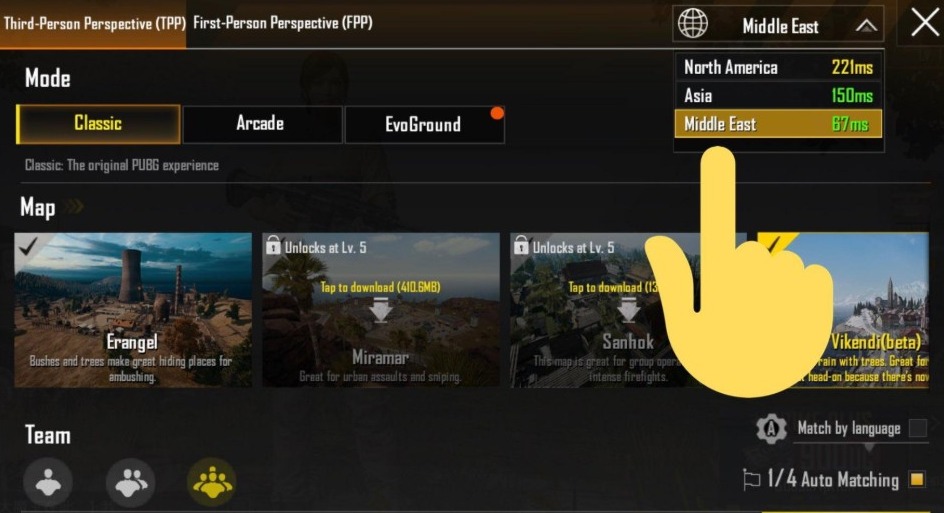Choose Asia 150ms server option
Viewport: 944px width, 513px height.
[778, 96]
